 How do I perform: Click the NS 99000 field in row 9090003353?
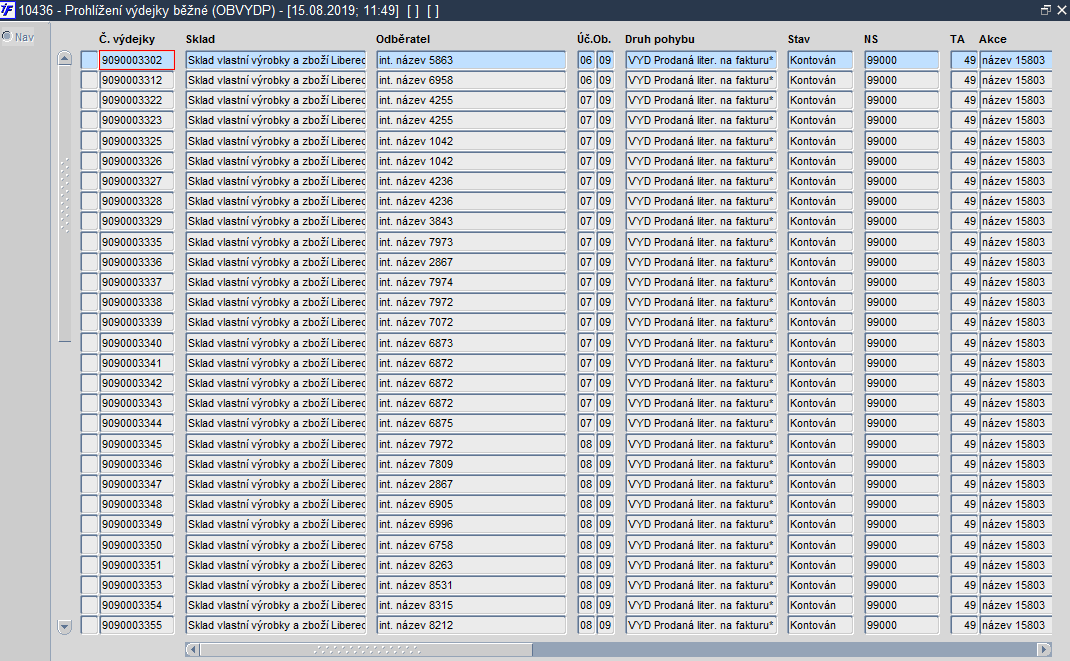[901, 585]
